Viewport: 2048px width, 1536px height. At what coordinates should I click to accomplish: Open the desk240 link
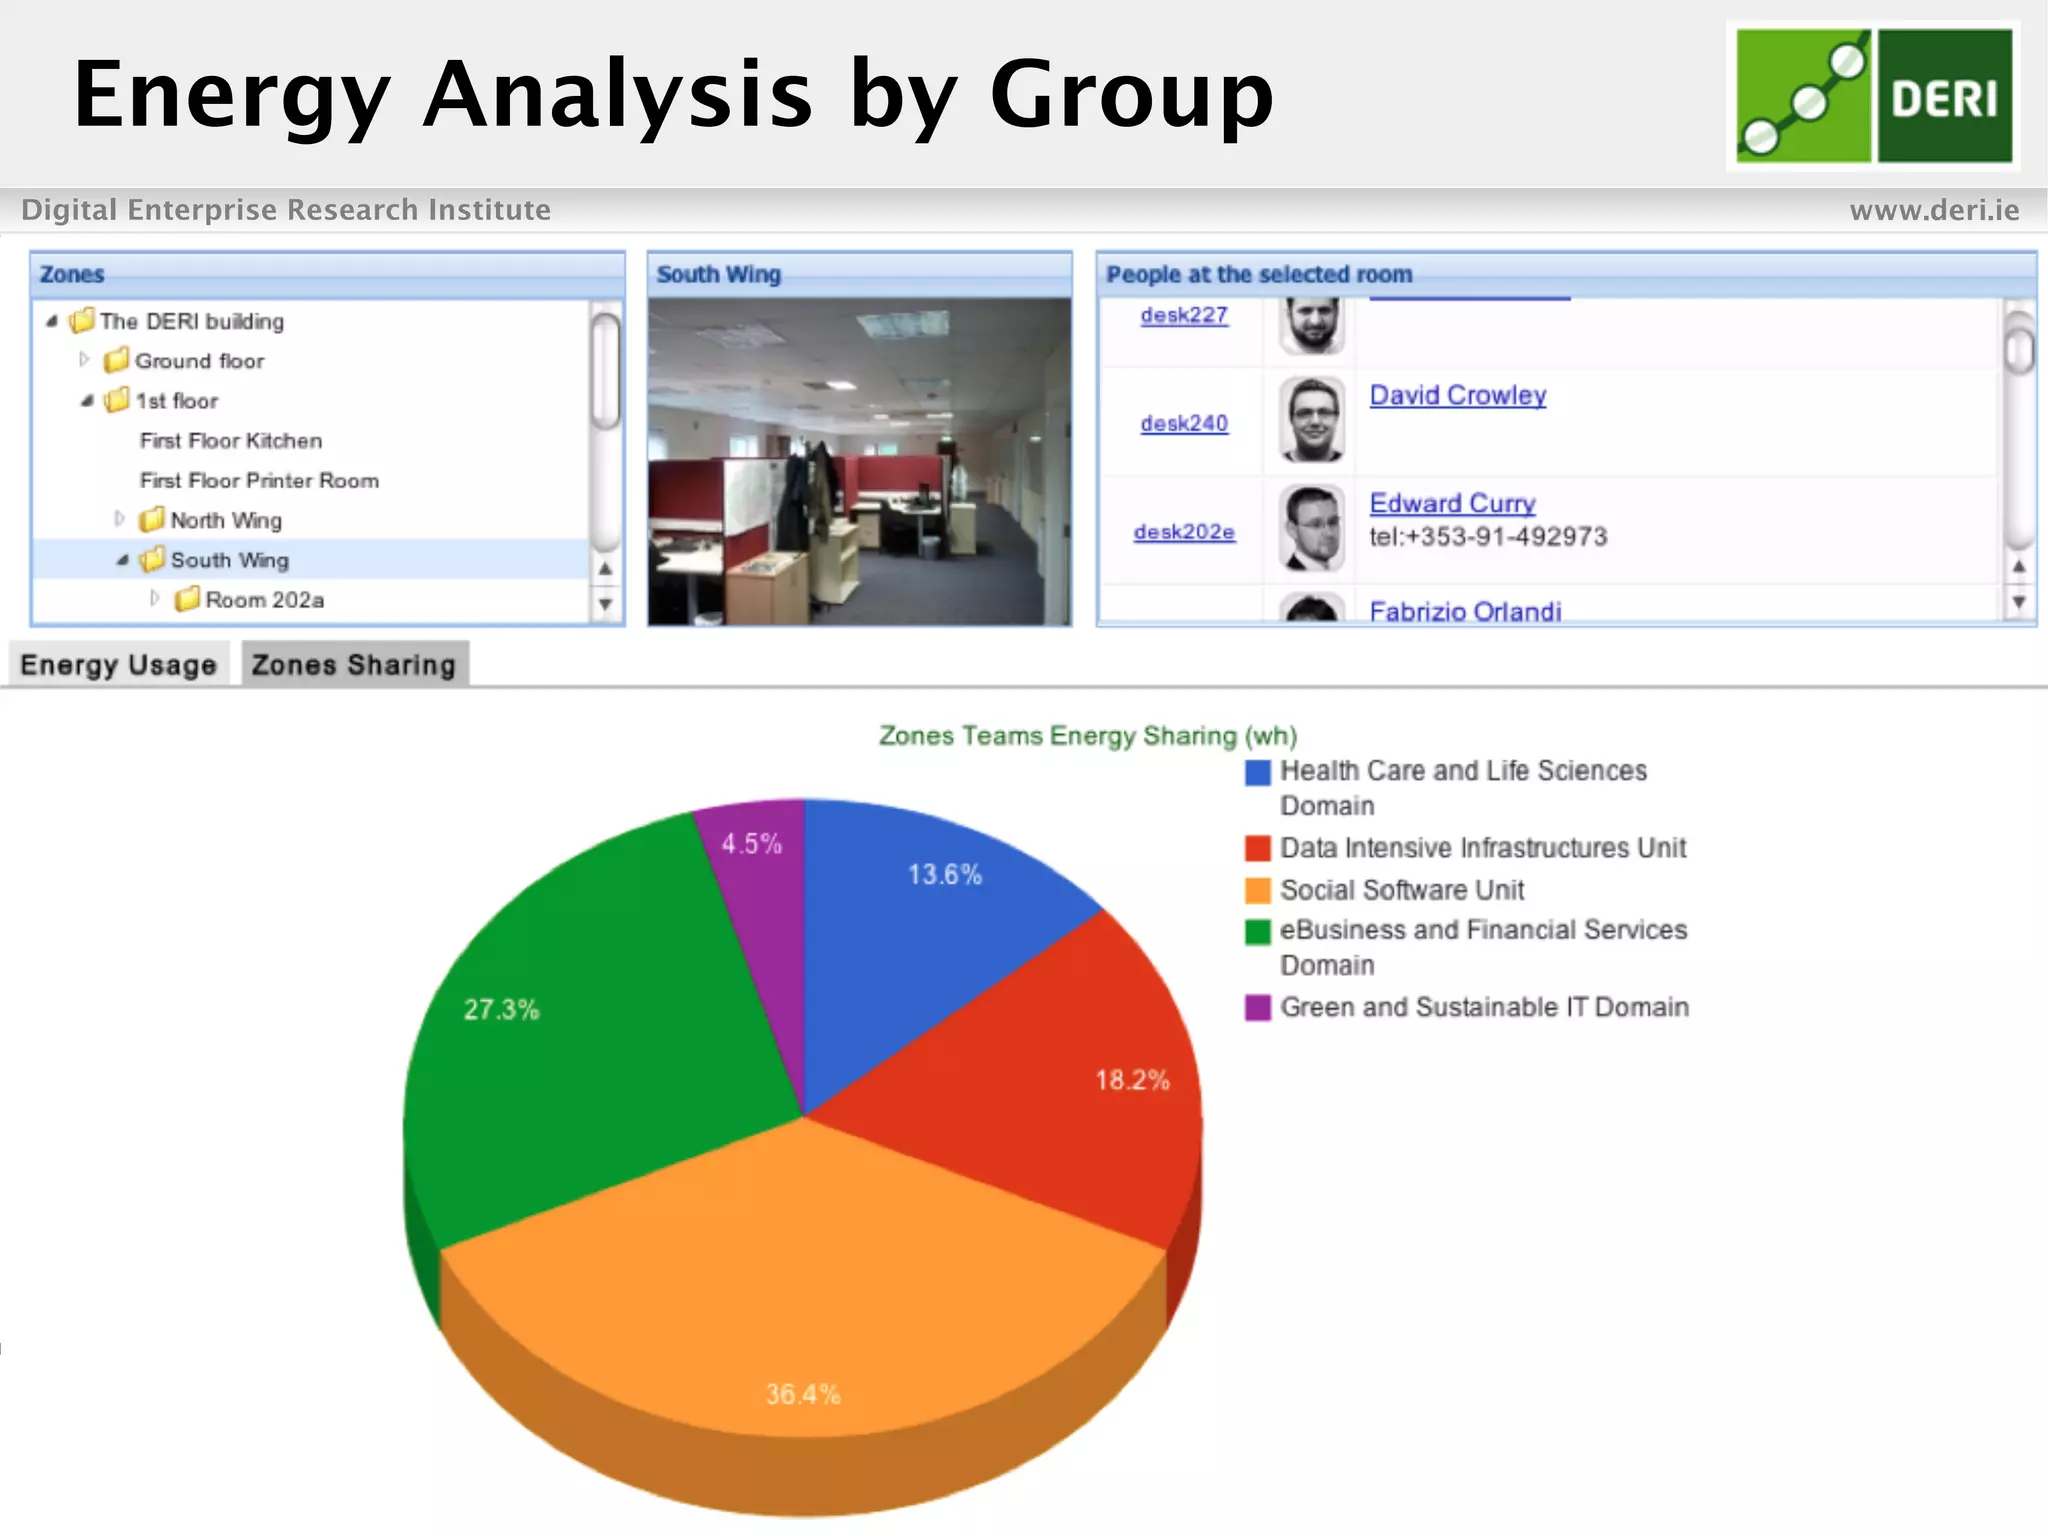1184,424
